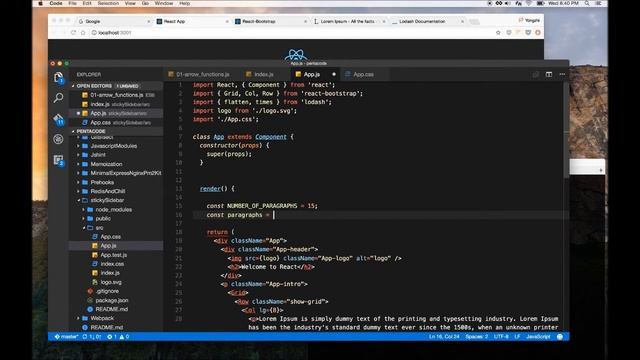Click the LF end-of-line setting
The width and height of the screenshot is (640, 360).
(517, 337)
